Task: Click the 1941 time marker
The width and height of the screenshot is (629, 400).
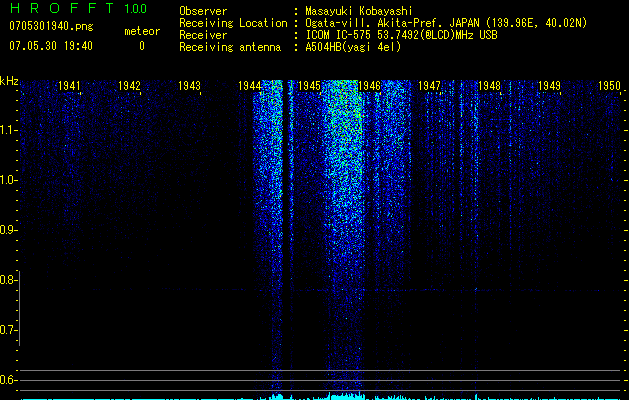Action: click(69, 86)
